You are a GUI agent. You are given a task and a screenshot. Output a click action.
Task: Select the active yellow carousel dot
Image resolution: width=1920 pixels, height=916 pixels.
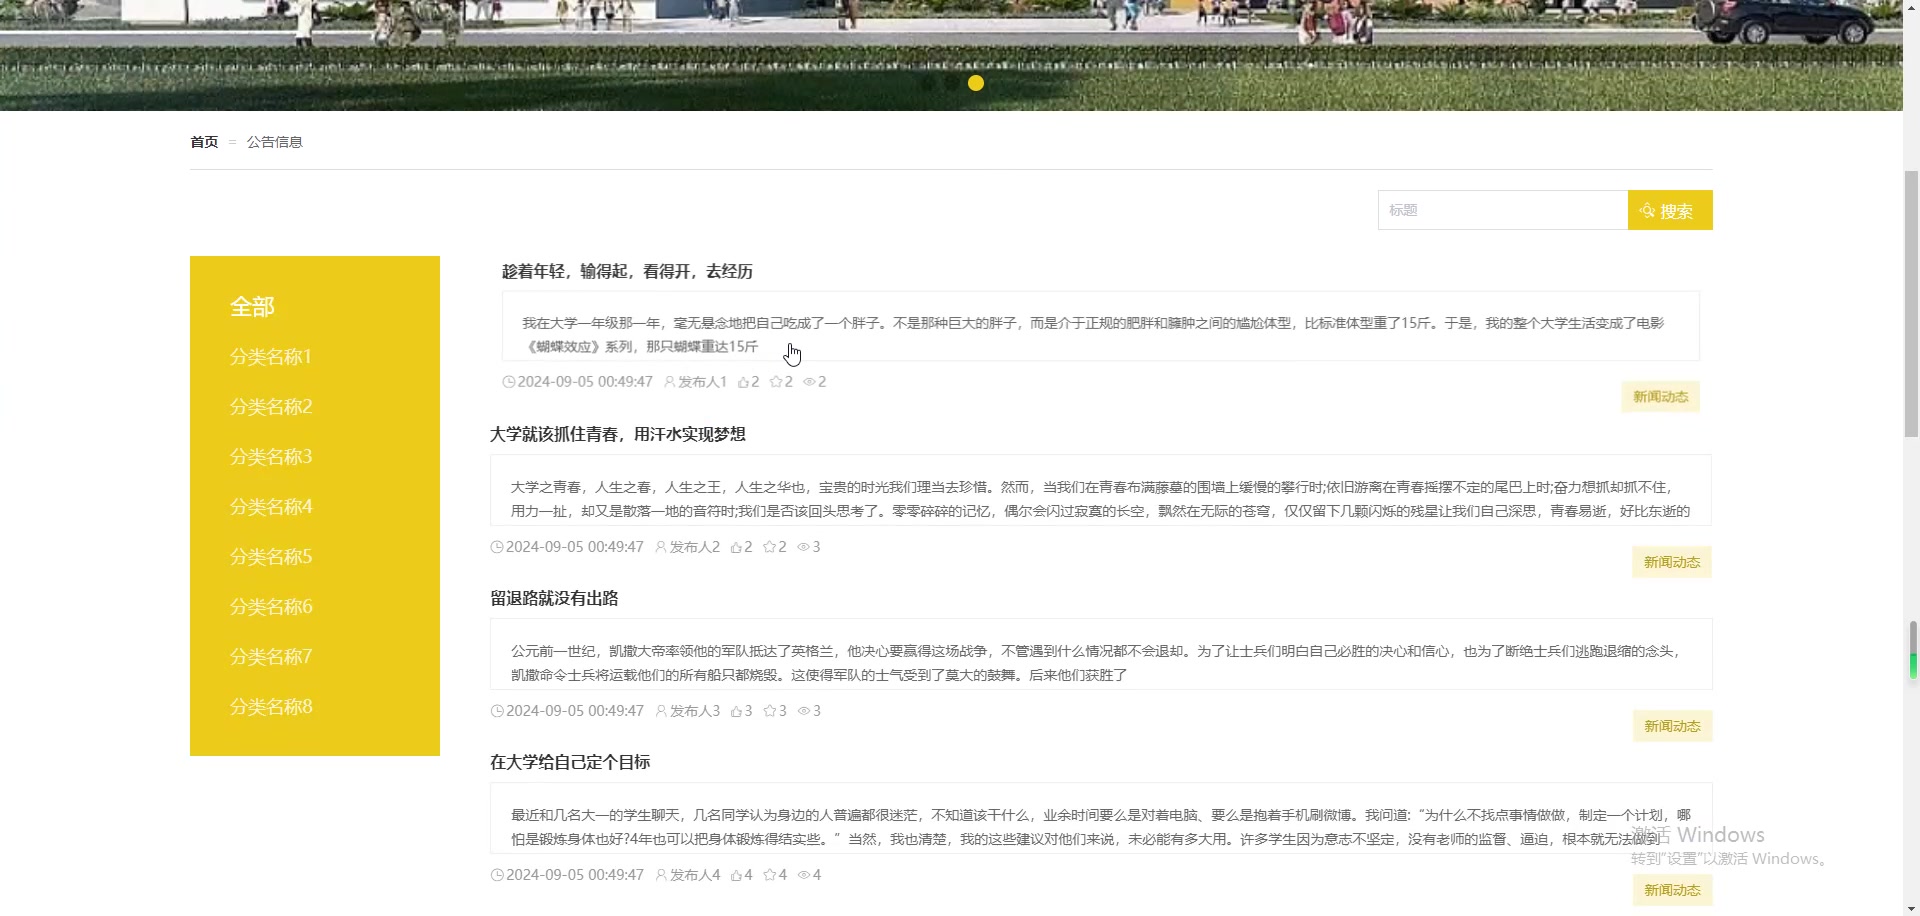(975, 83)
